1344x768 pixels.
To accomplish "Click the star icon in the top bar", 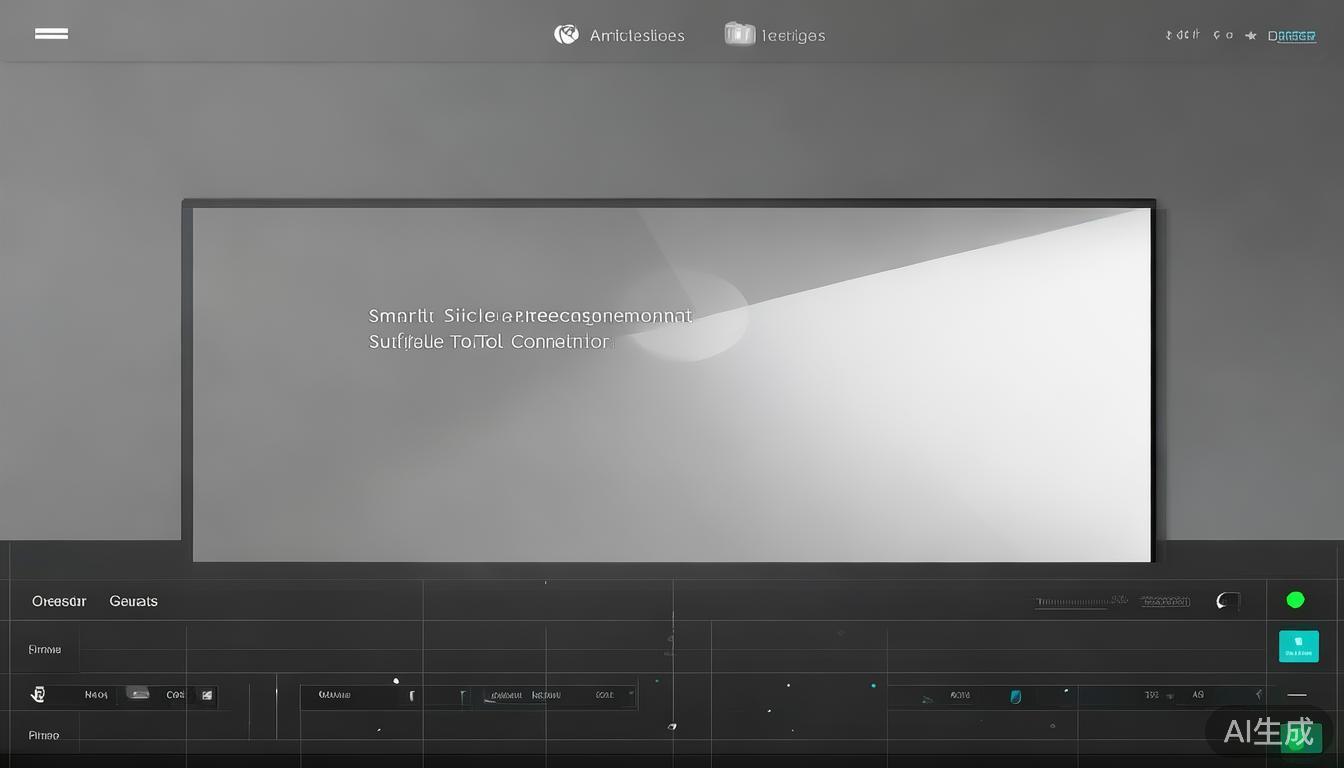I will pos(1250,36).
